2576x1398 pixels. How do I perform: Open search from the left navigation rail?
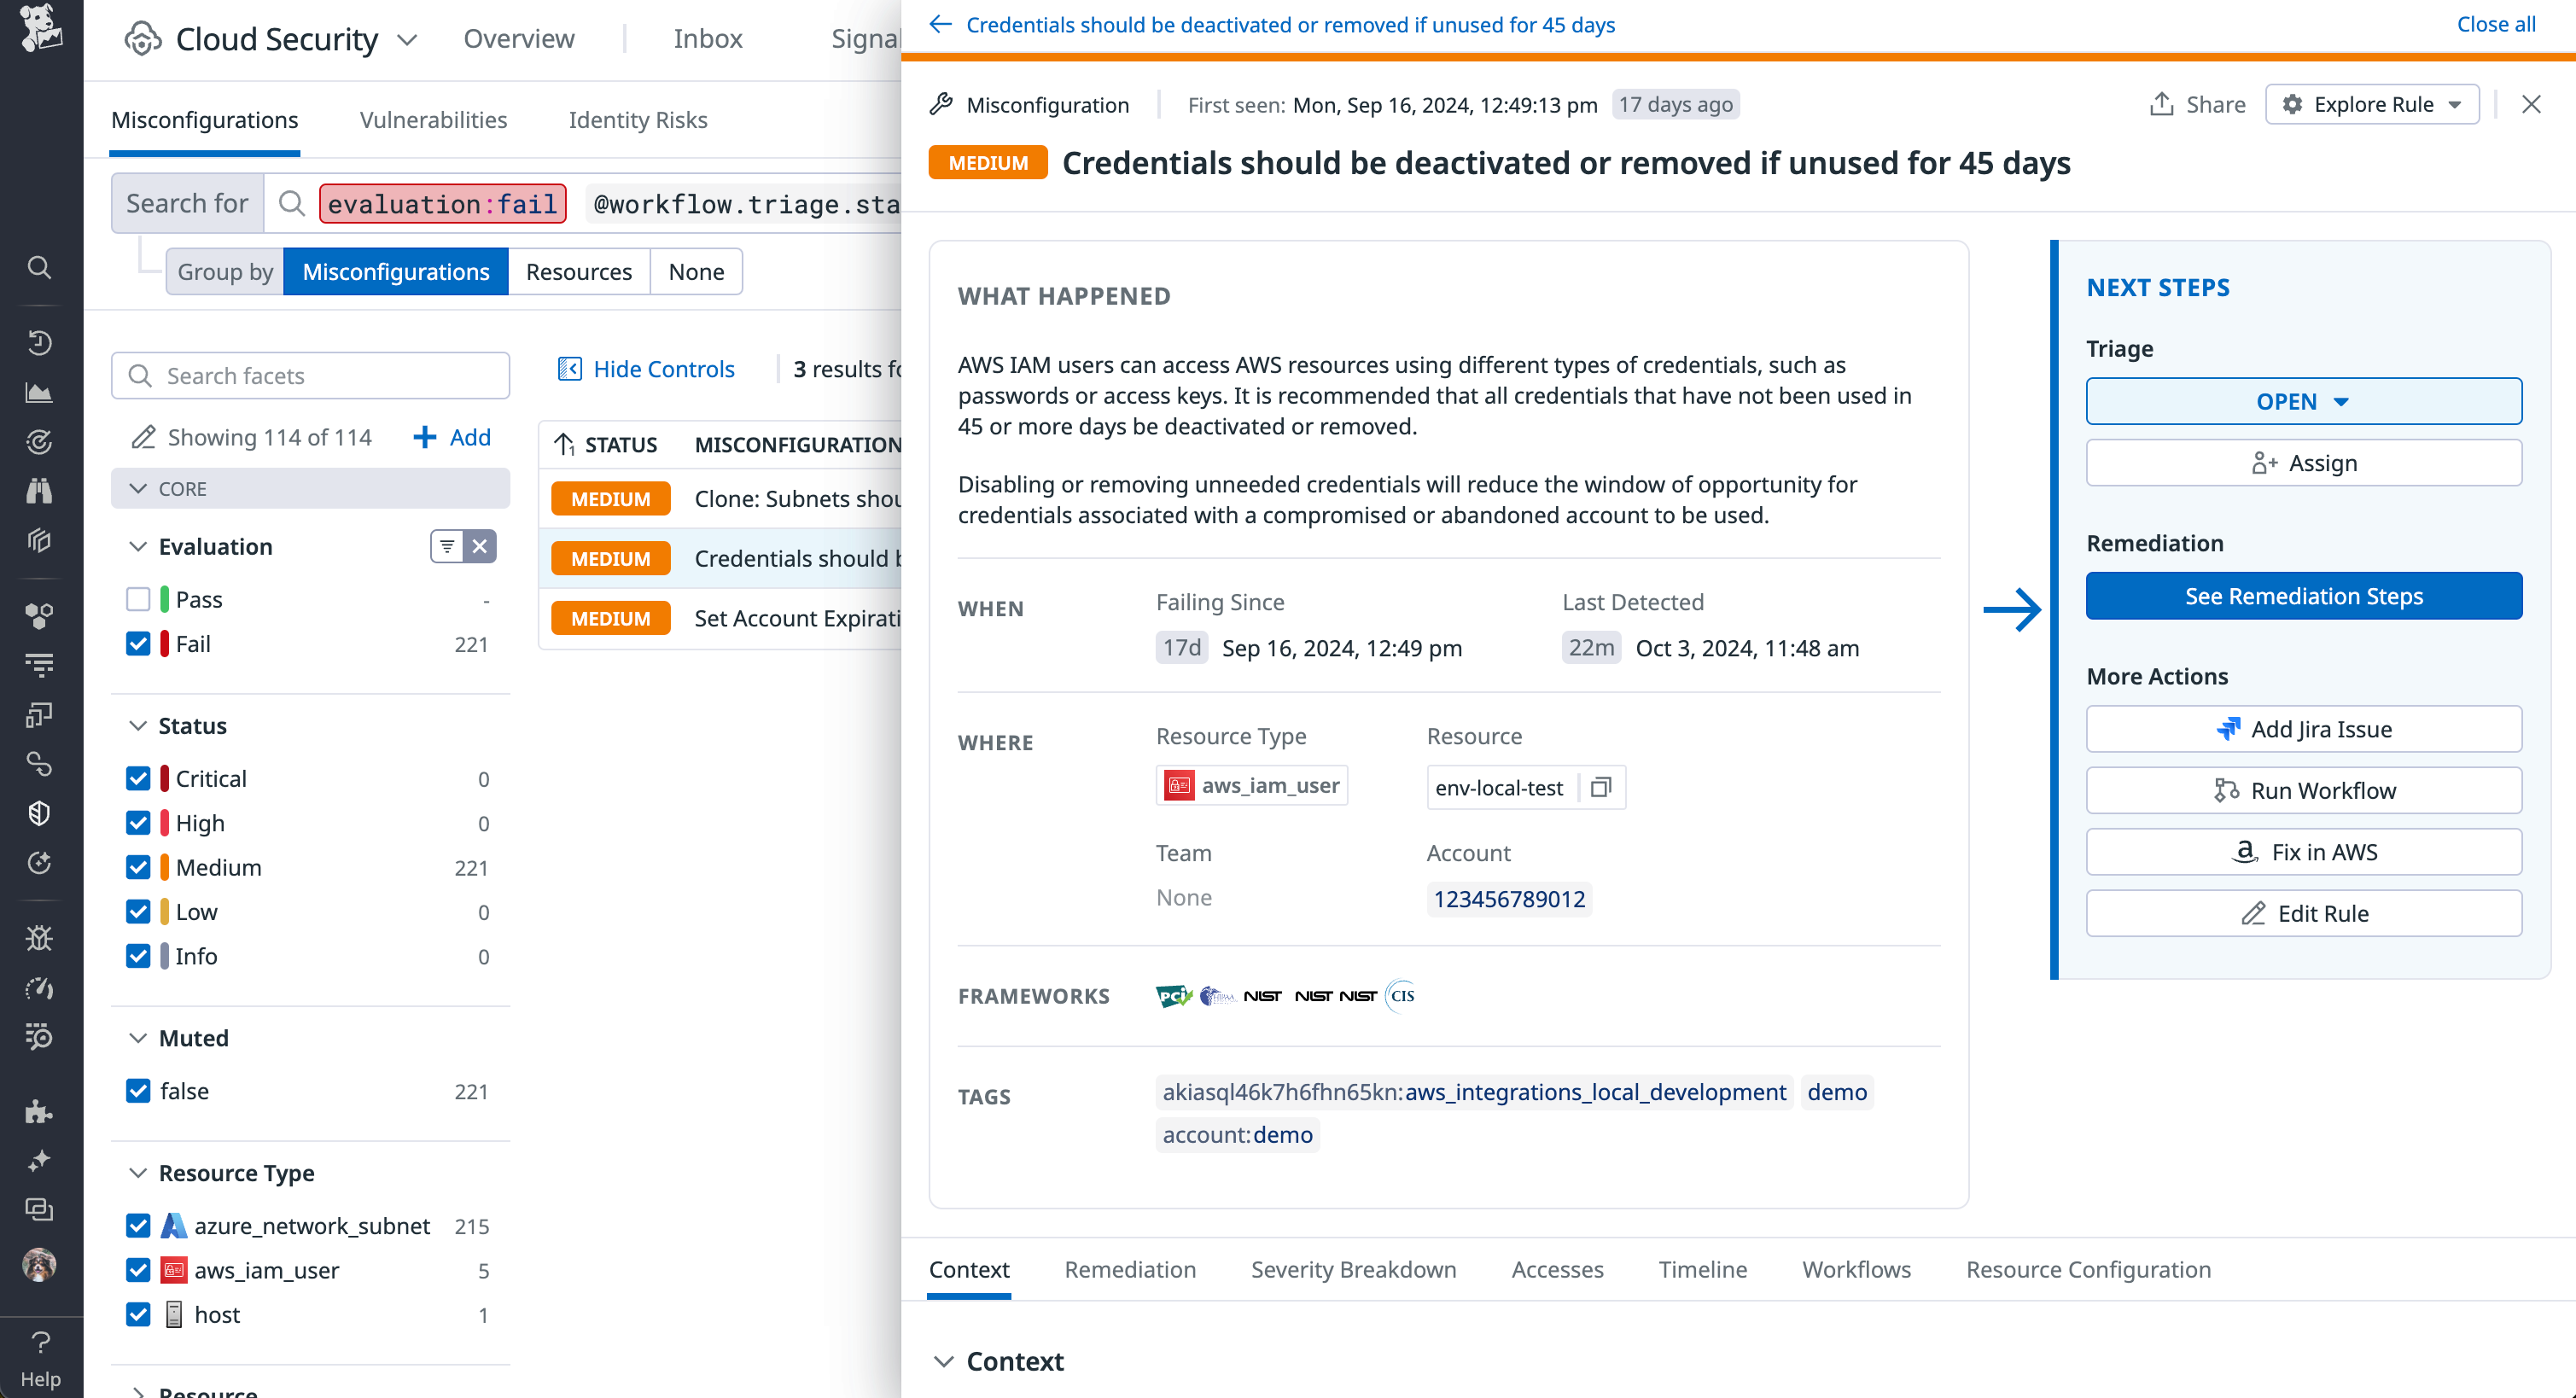(x=39, y=267)
